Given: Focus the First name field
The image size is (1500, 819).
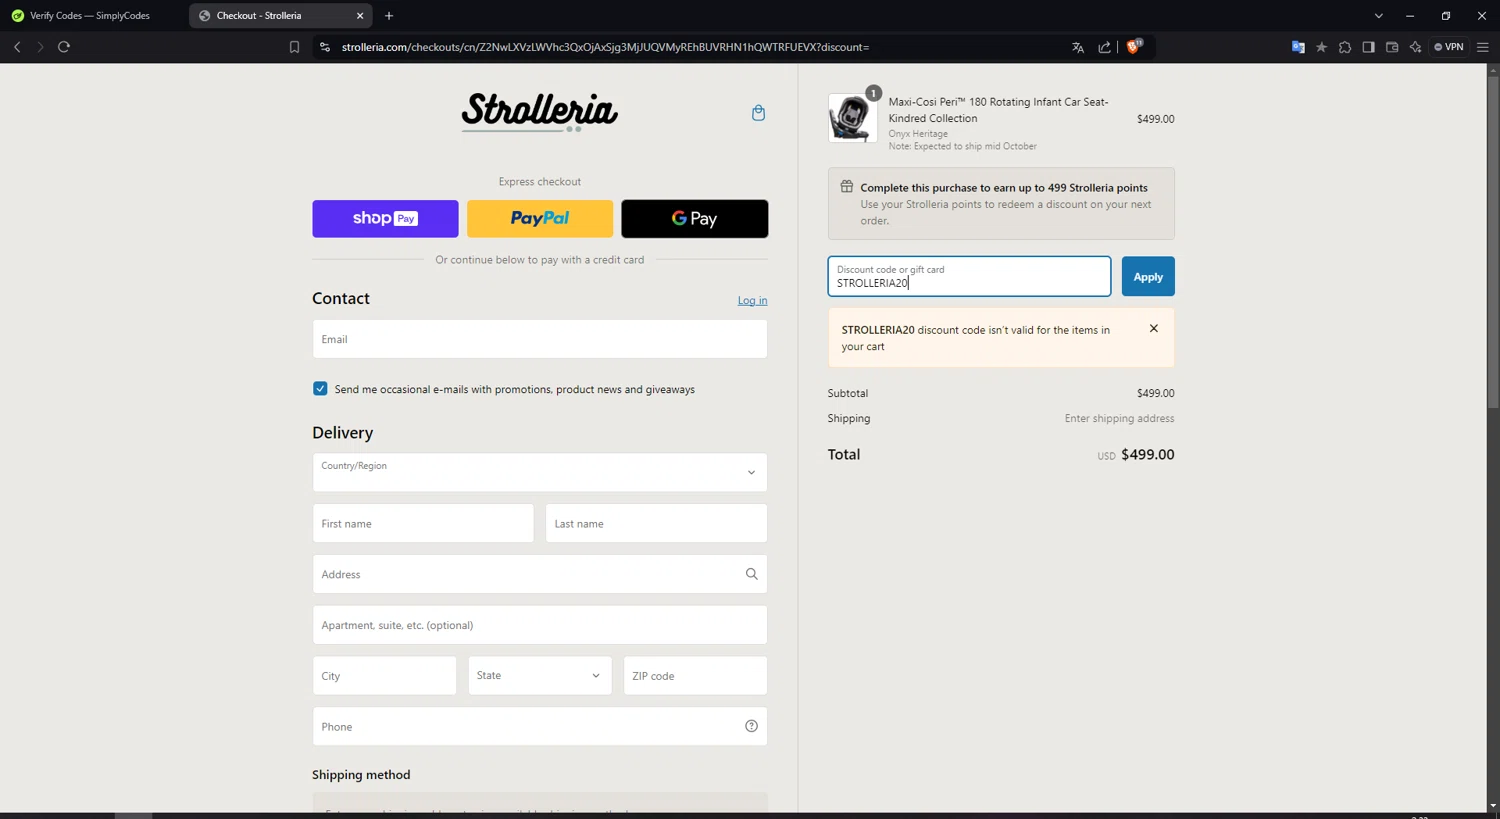Looking at the screenshot, I should point(423,523).
